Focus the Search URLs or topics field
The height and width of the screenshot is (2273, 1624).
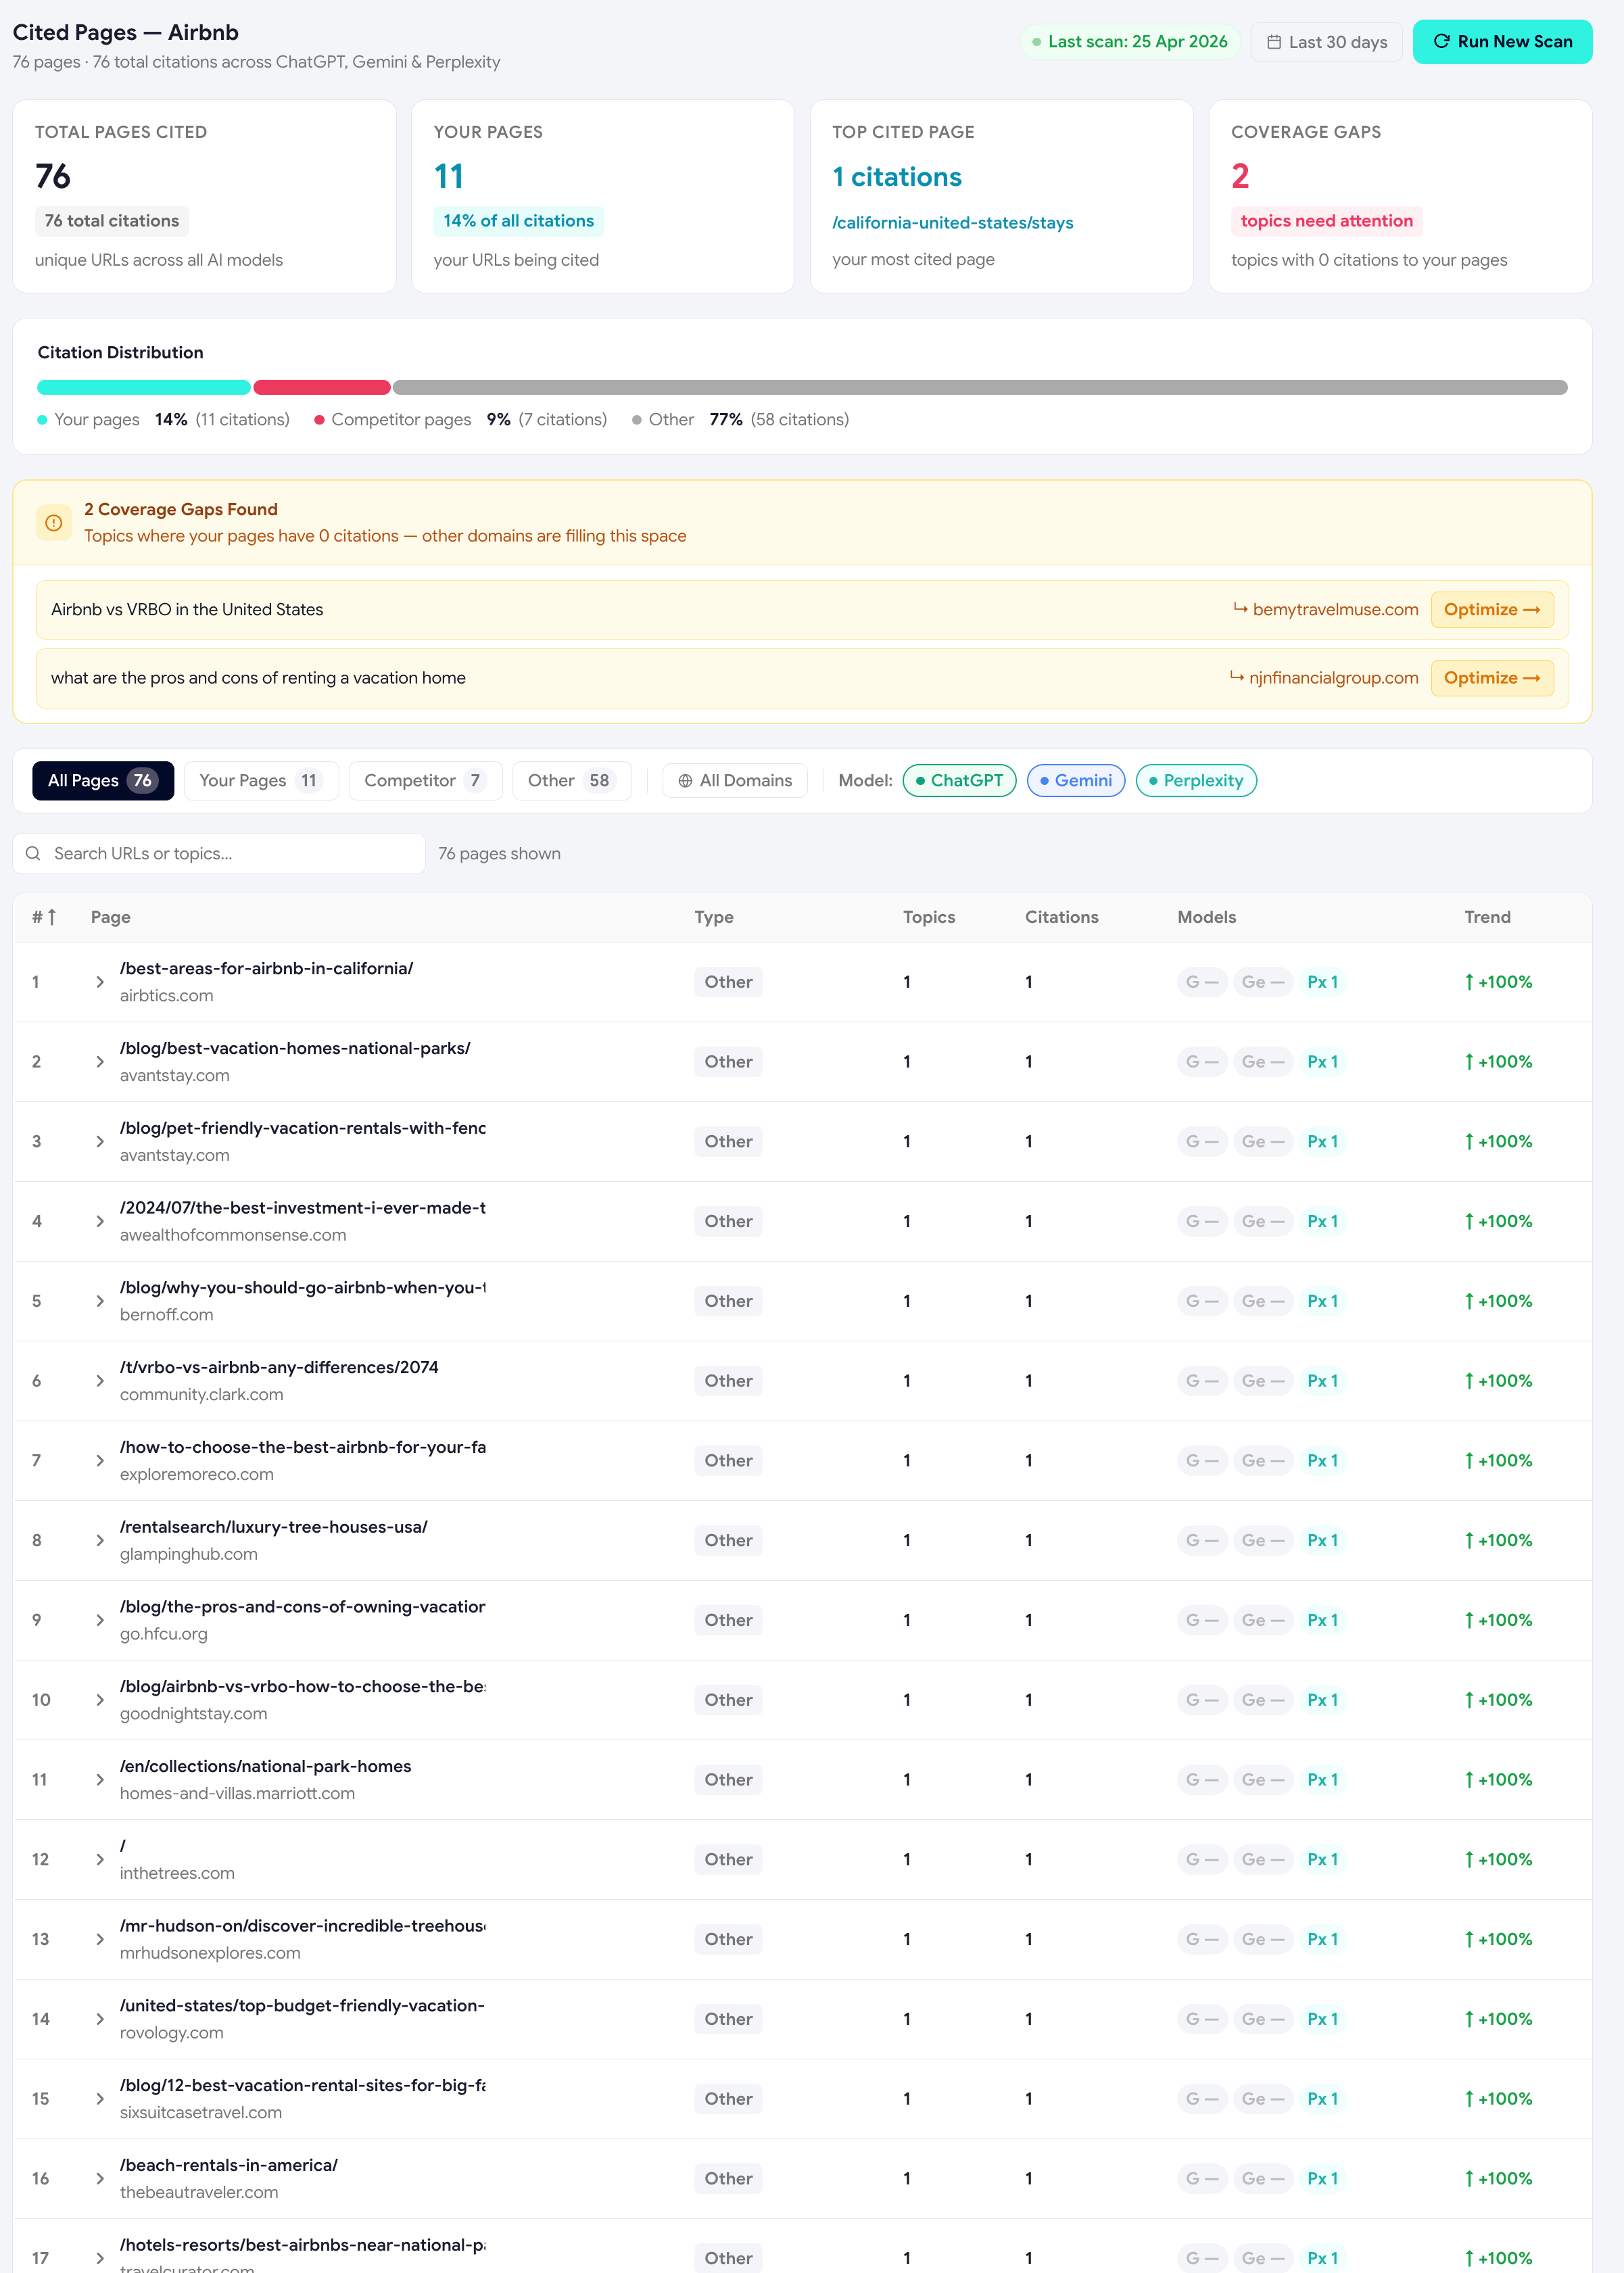click(219, 853)
